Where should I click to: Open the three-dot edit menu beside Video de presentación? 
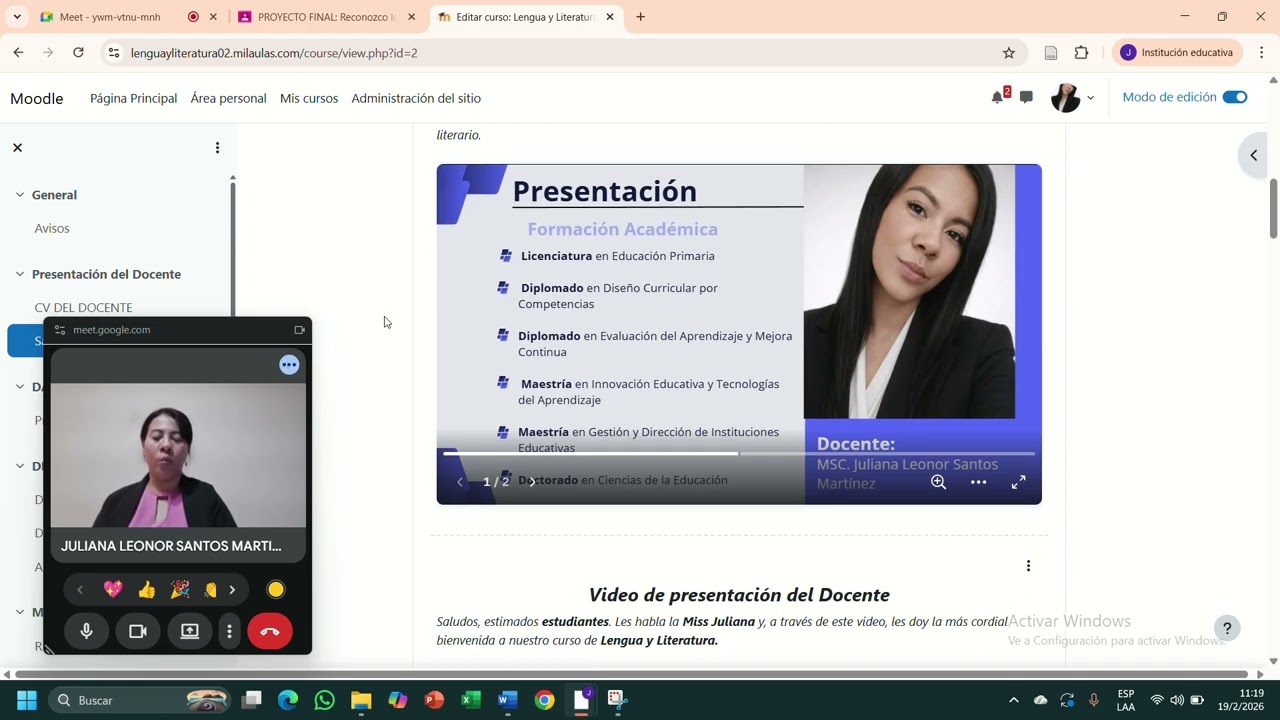(x=1028, y=566)
